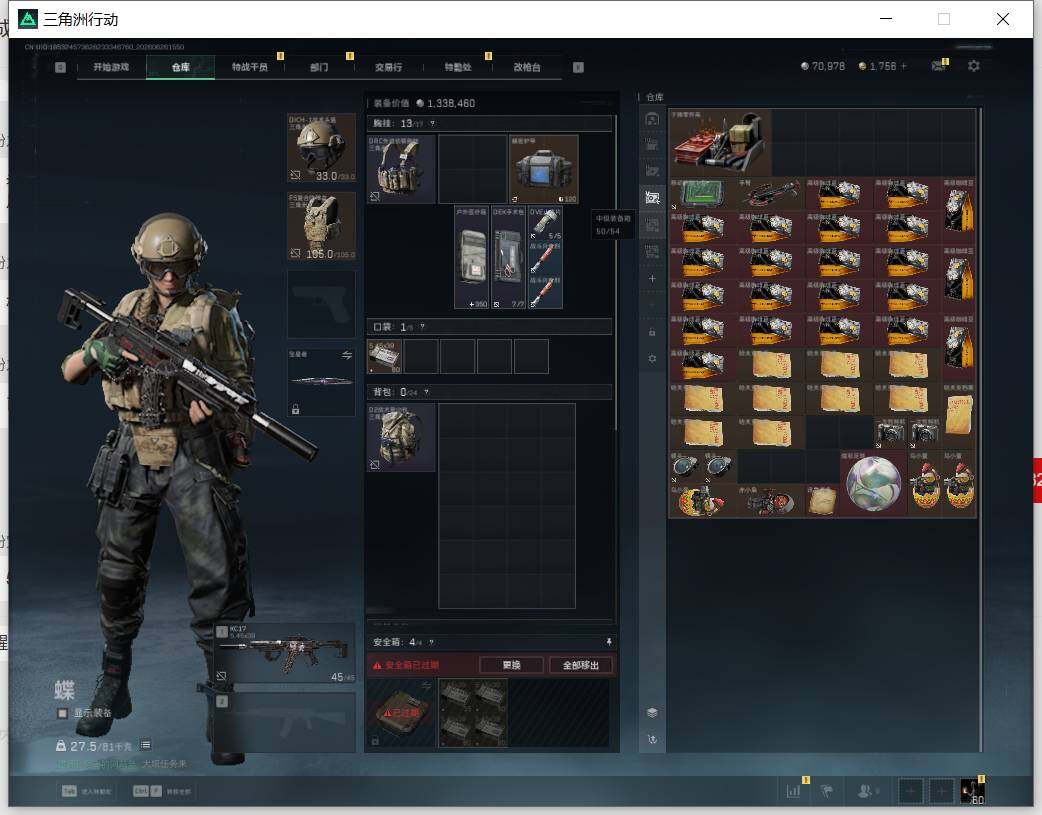Viewport: 1042px width, 815px height.
Task: Switch to the 交易行 tab
Action: 388,67
